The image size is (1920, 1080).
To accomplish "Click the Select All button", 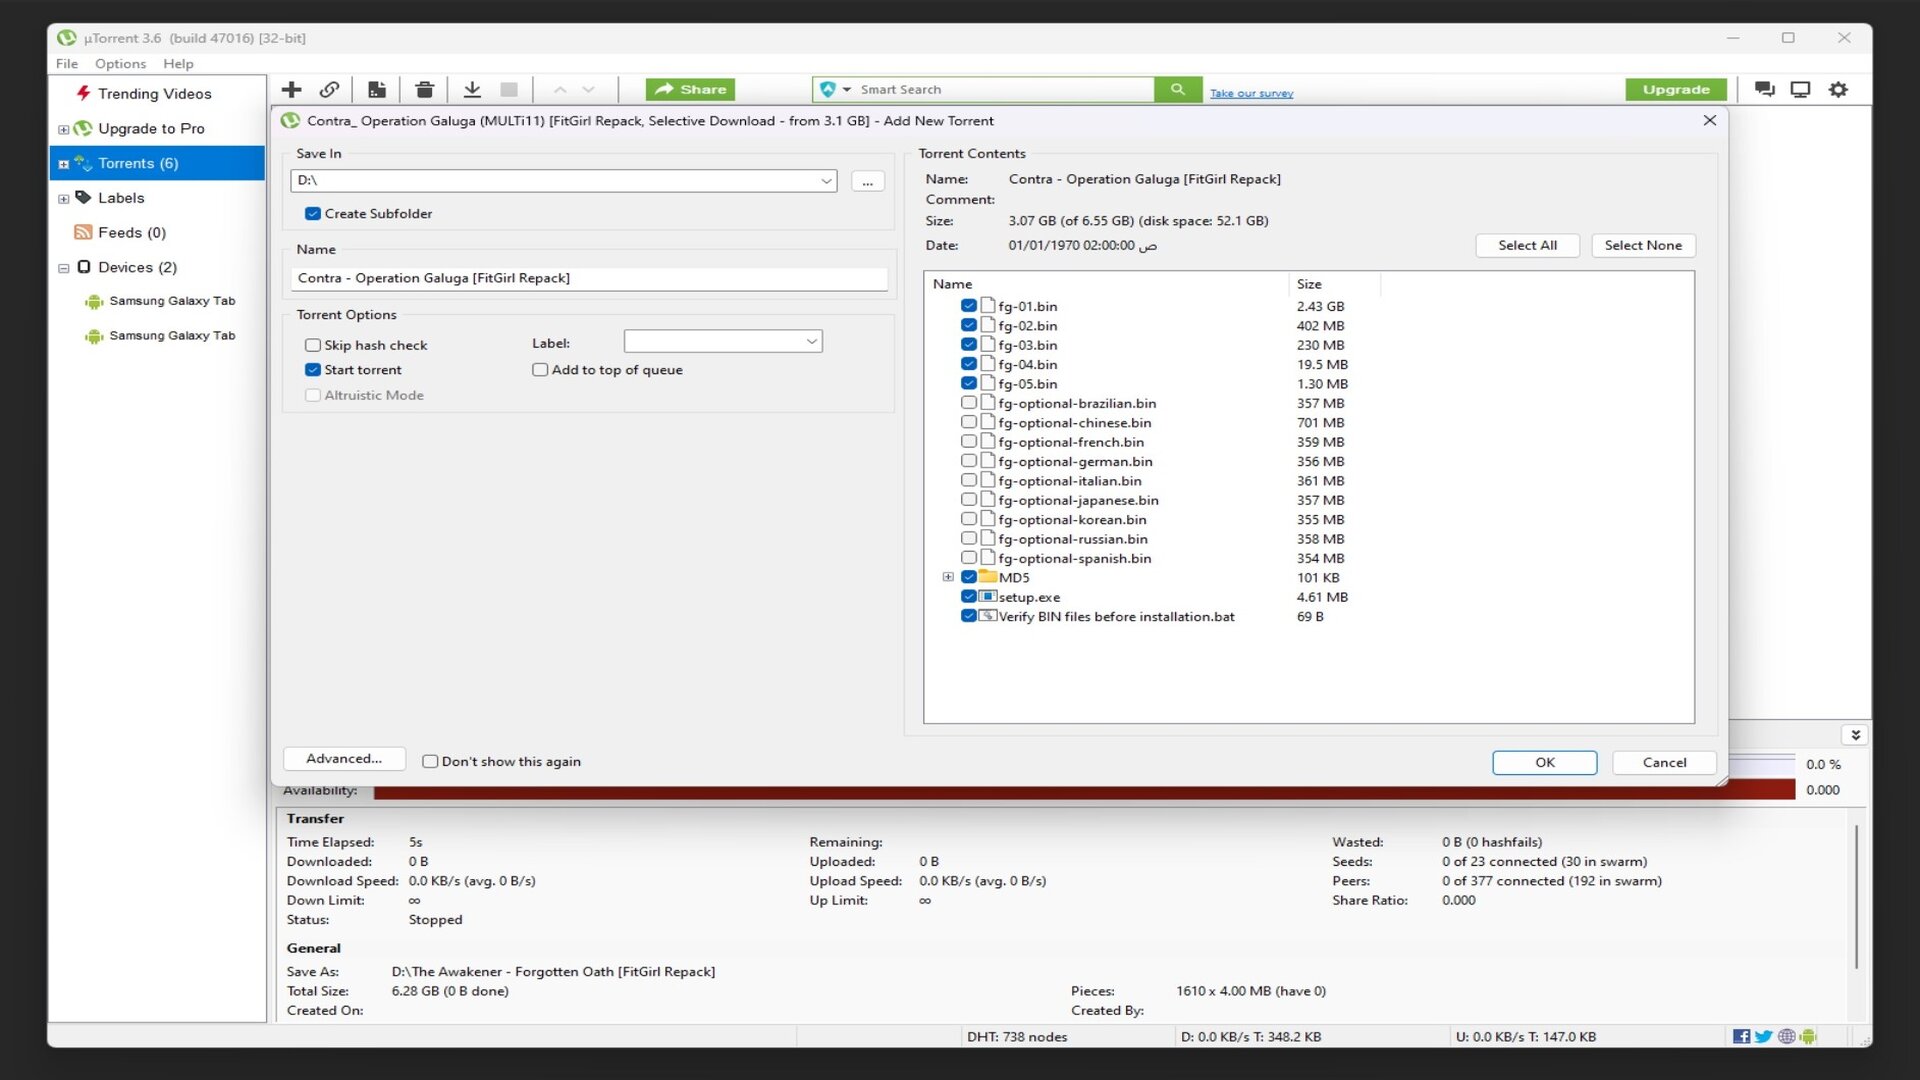I will pyautogui.click(x=1527, y=246).
